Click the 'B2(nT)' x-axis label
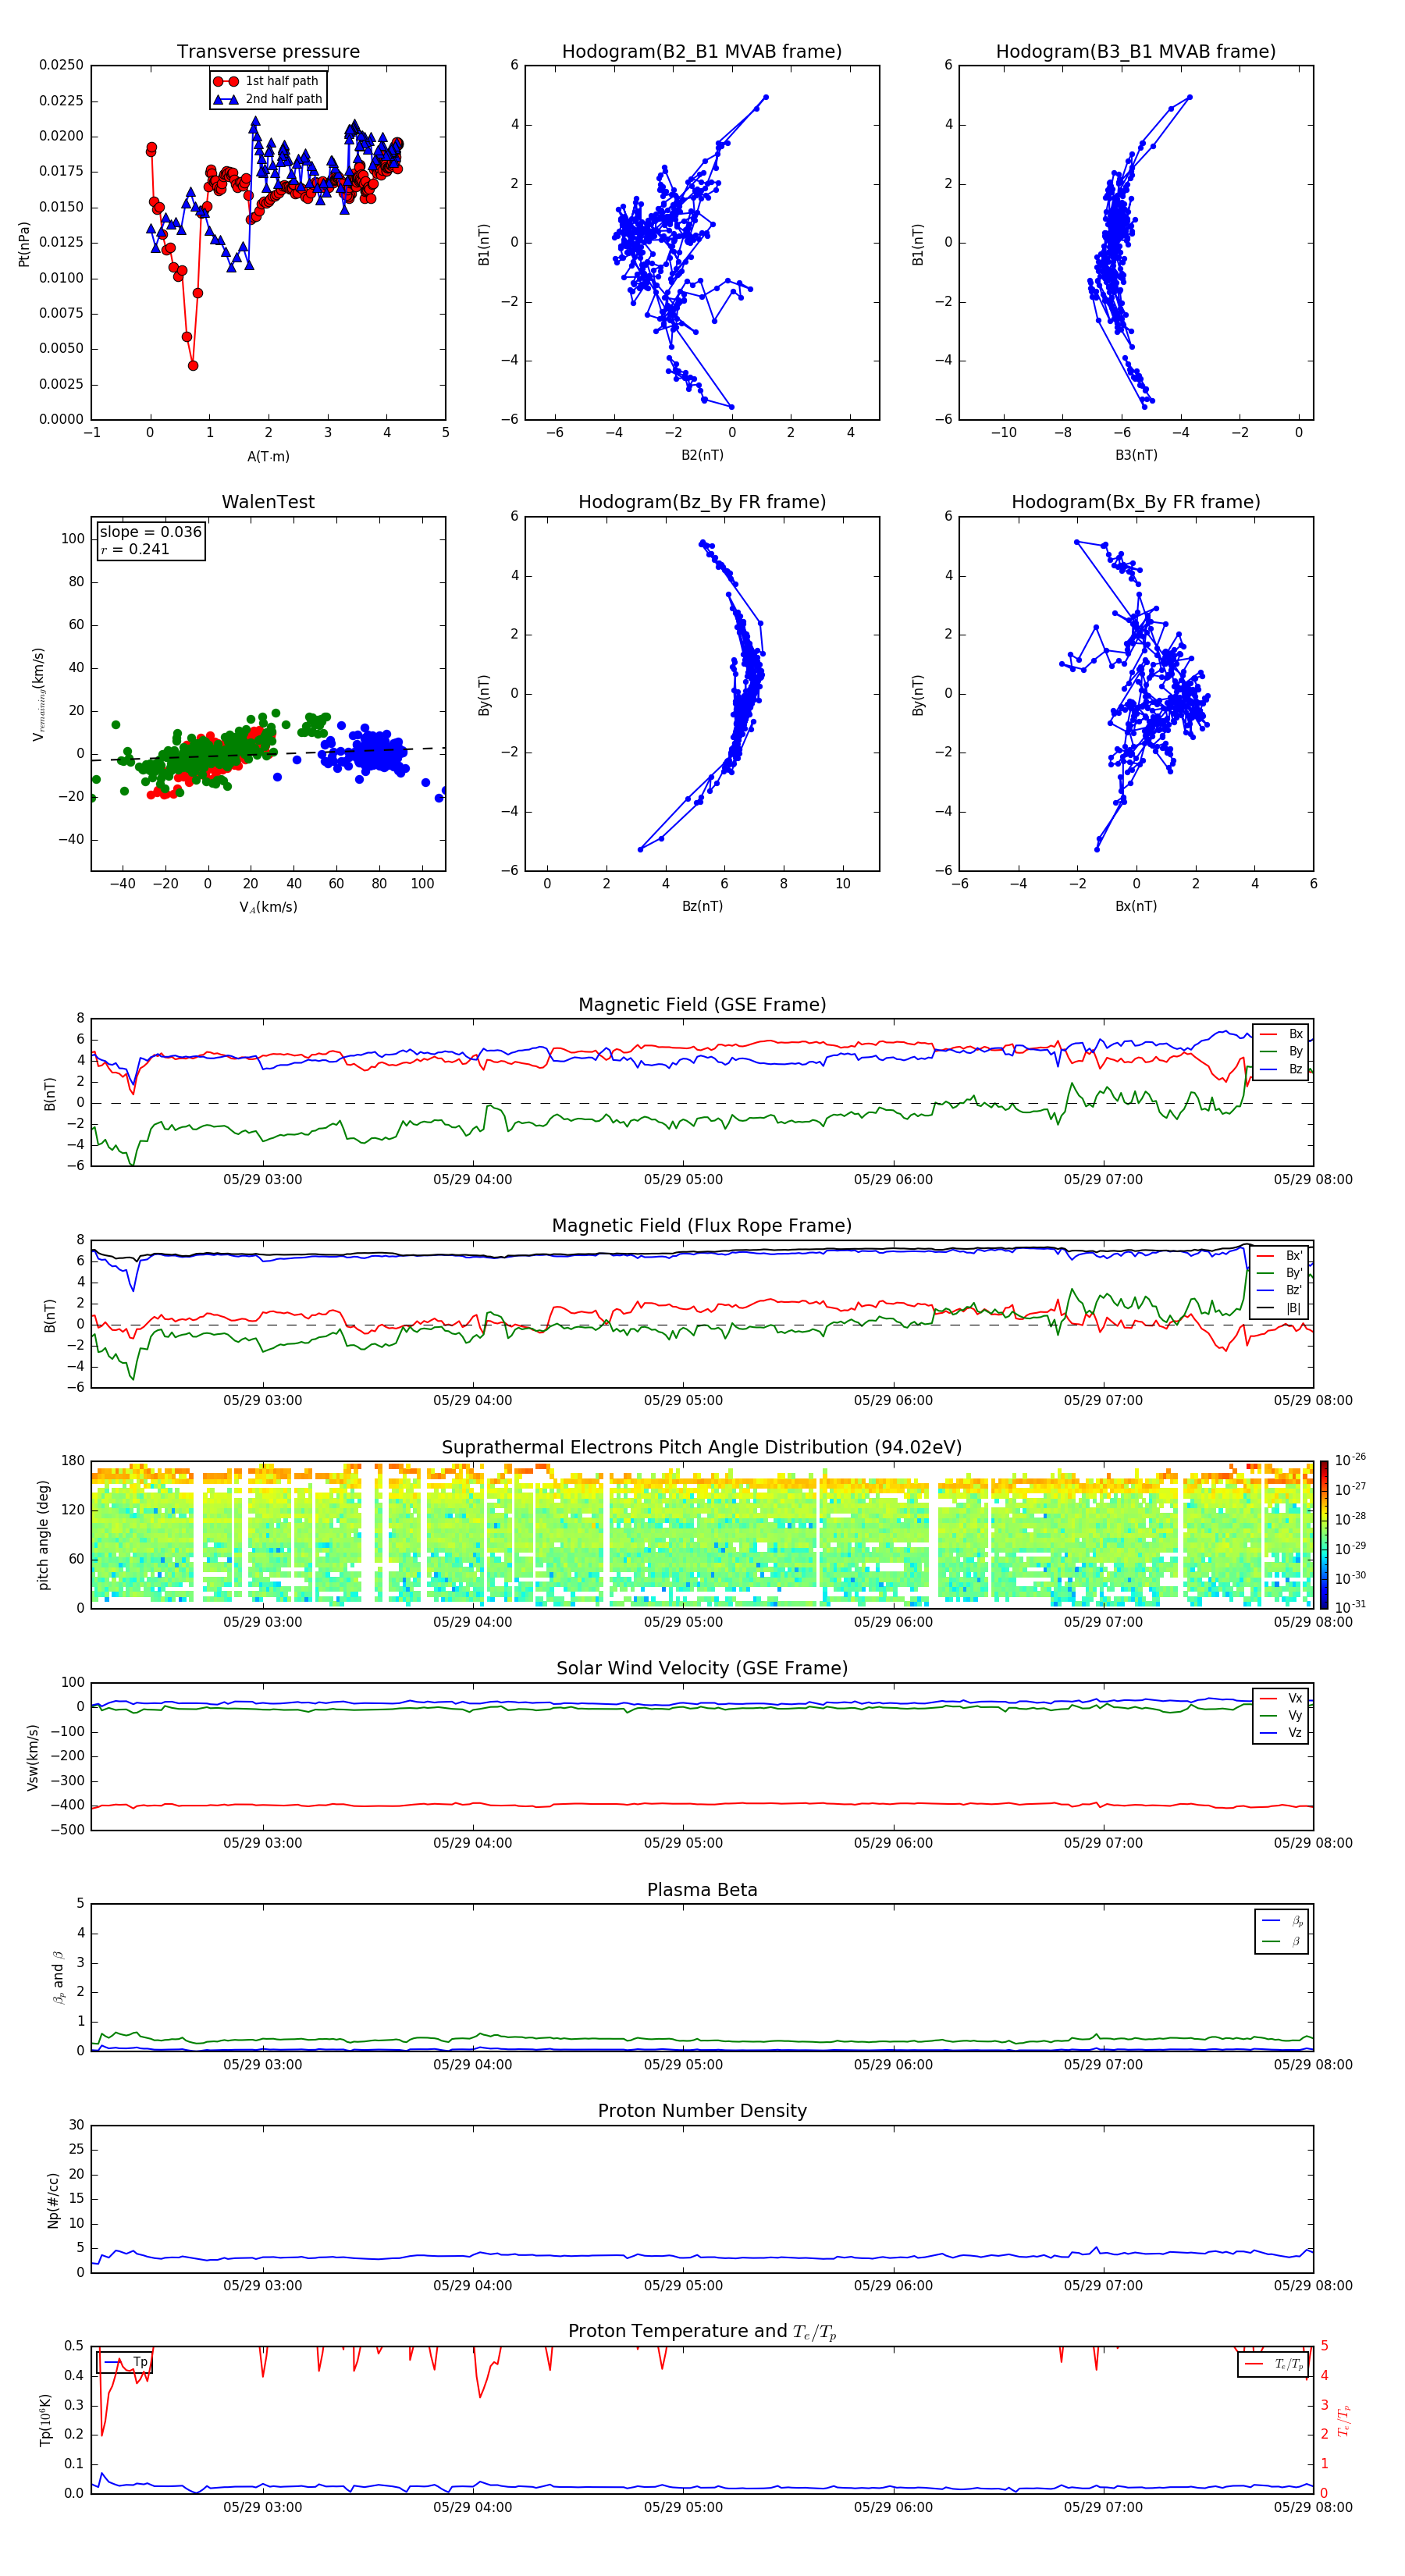The image size is (1405, 2576). click(702, 455)
